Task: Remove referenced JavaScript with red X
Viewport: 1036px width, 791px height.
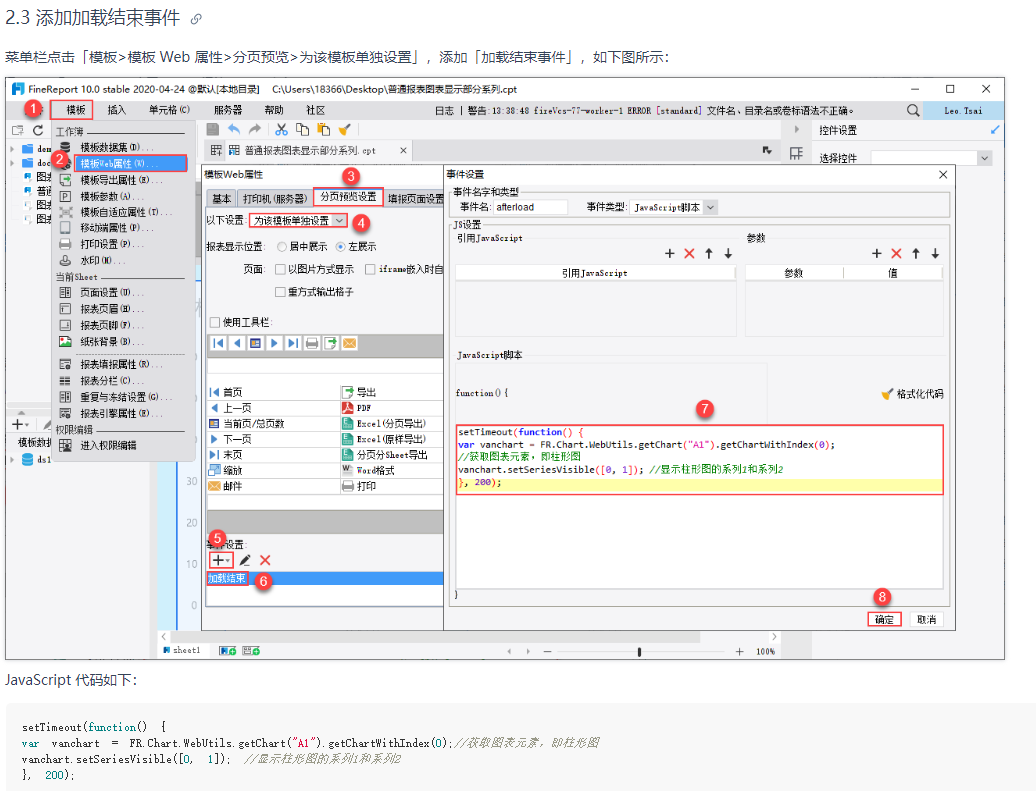Action: coord(689,253)
